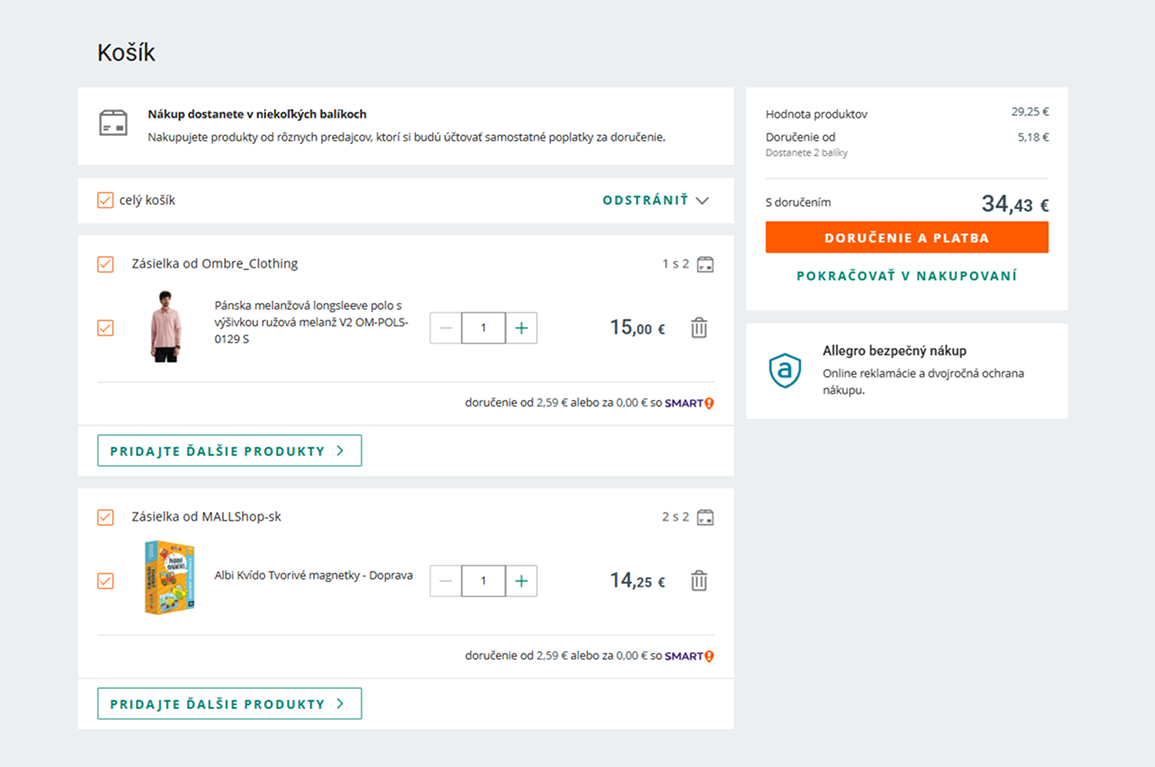Click the Allegro shield icon

[785, 370]
